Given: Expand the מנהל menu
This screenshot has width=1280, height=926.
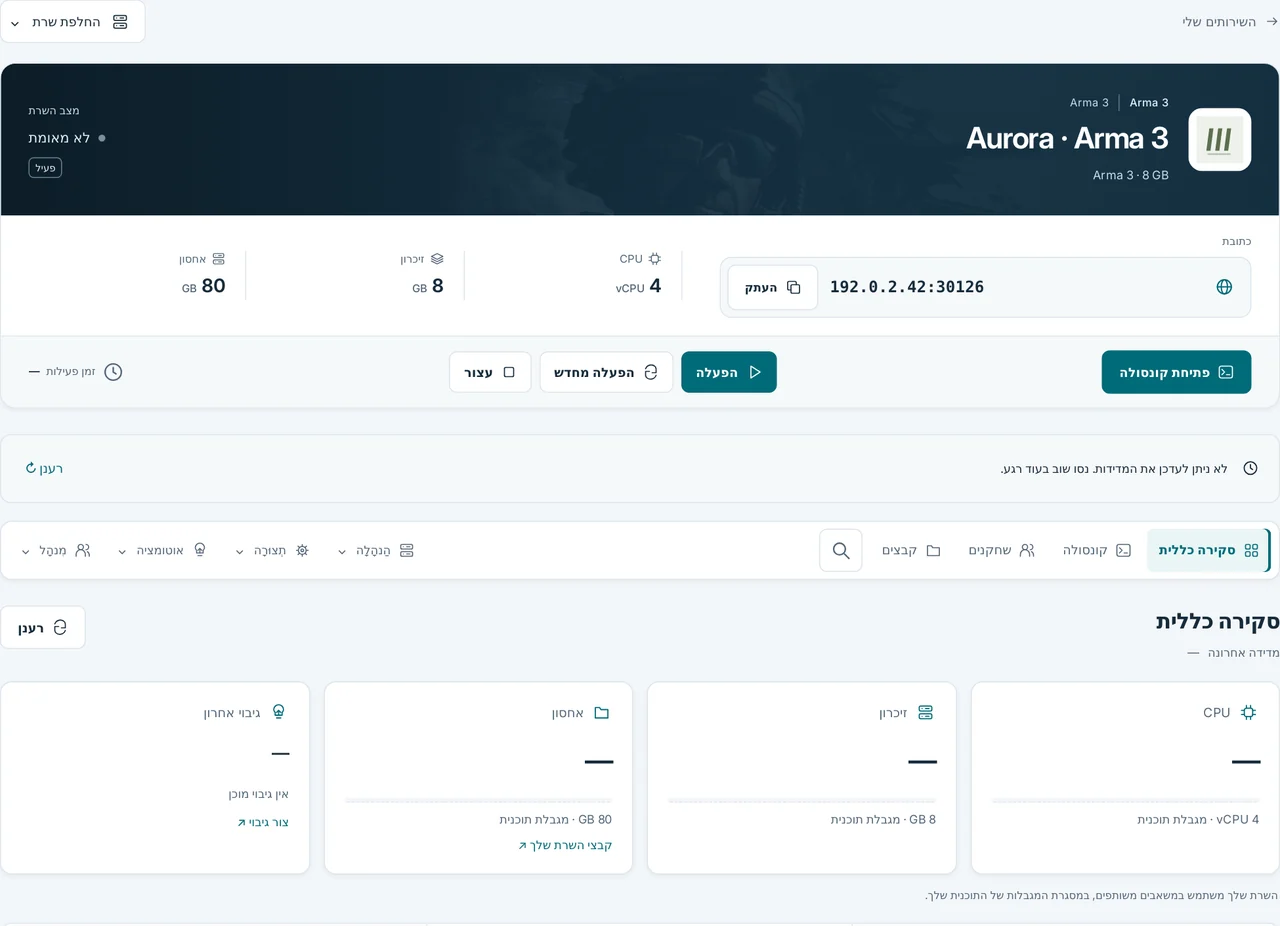Looking at the screenshot, I should [56, 550].
